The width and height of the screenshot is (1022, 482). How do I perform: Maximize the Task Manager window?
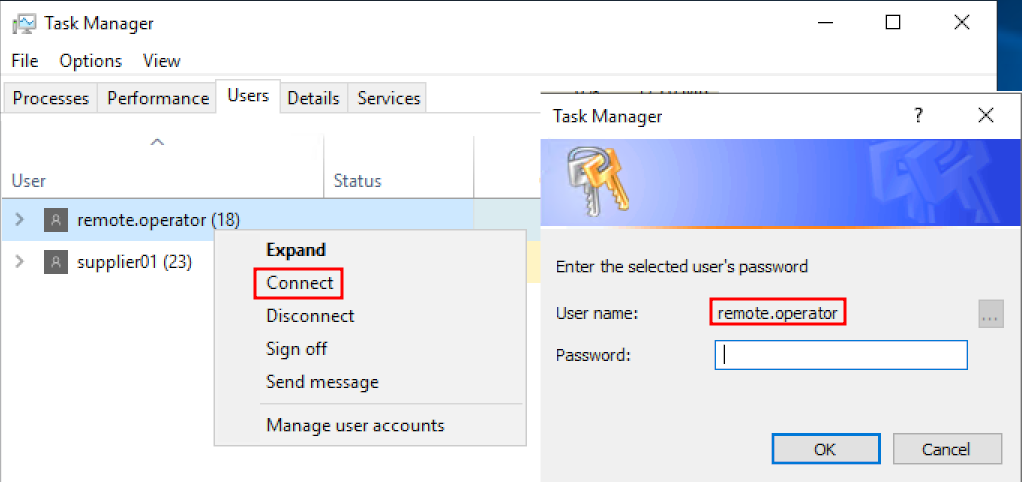[x=893, y=23]
